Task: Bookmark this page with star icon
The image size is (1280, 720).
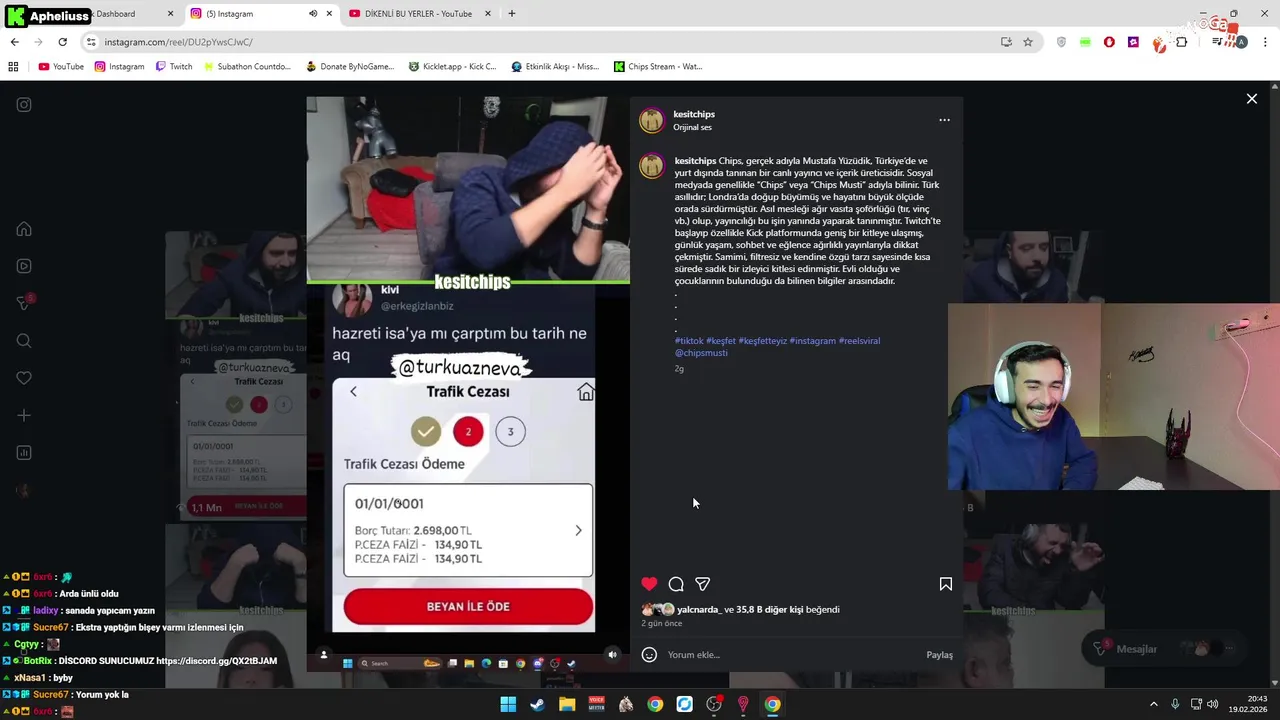Action: (x=1027, y=42)
